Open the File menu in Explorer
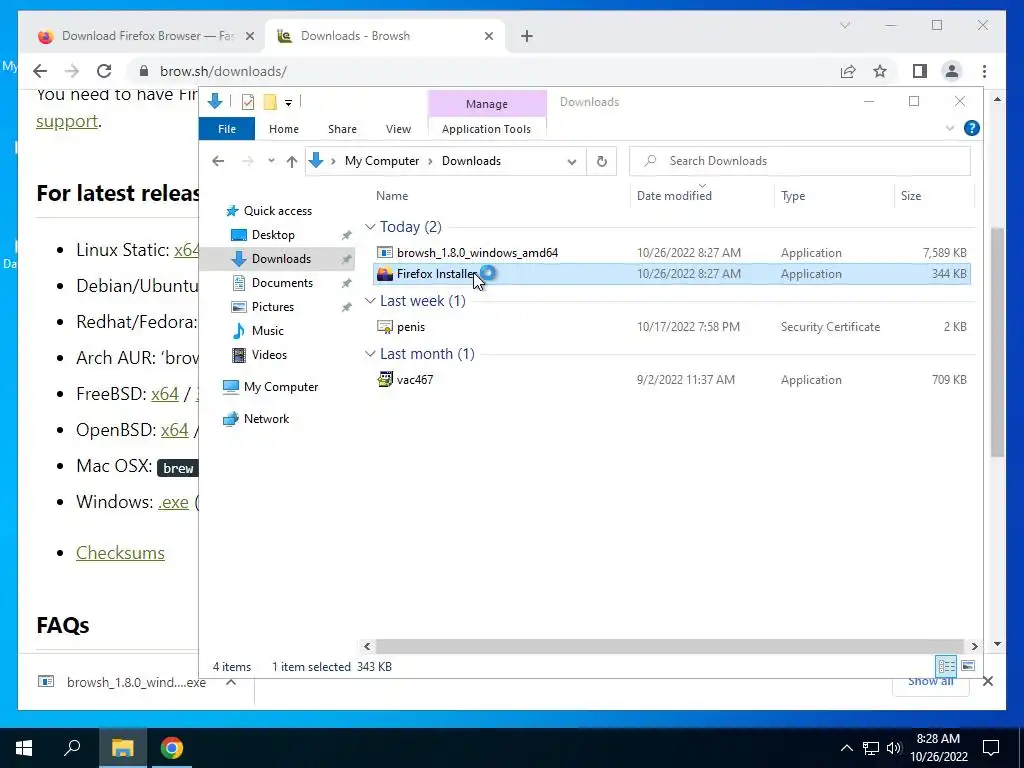1024x768 pixels. coord(227,129)
